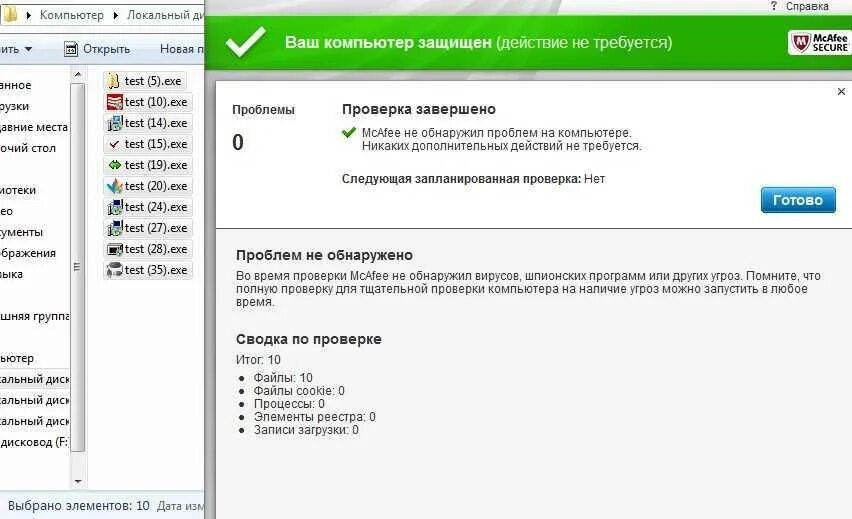This screenshot has width=852, height=519.
Task: Click the Записи загрузки: 0 summary line
Action: (306, 430)
